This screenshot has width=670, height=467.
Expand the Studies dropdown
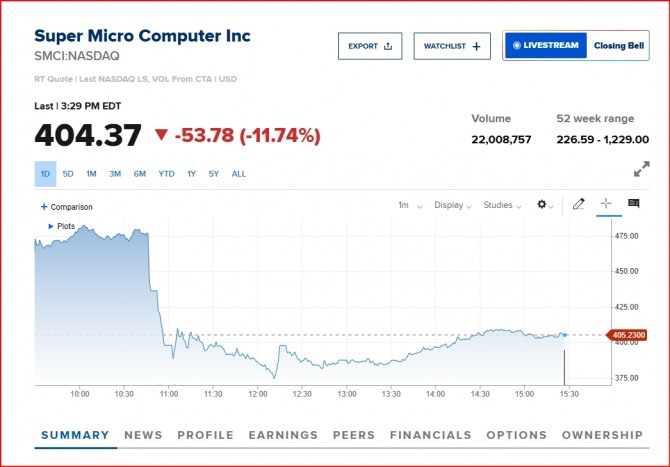point(503,205)
